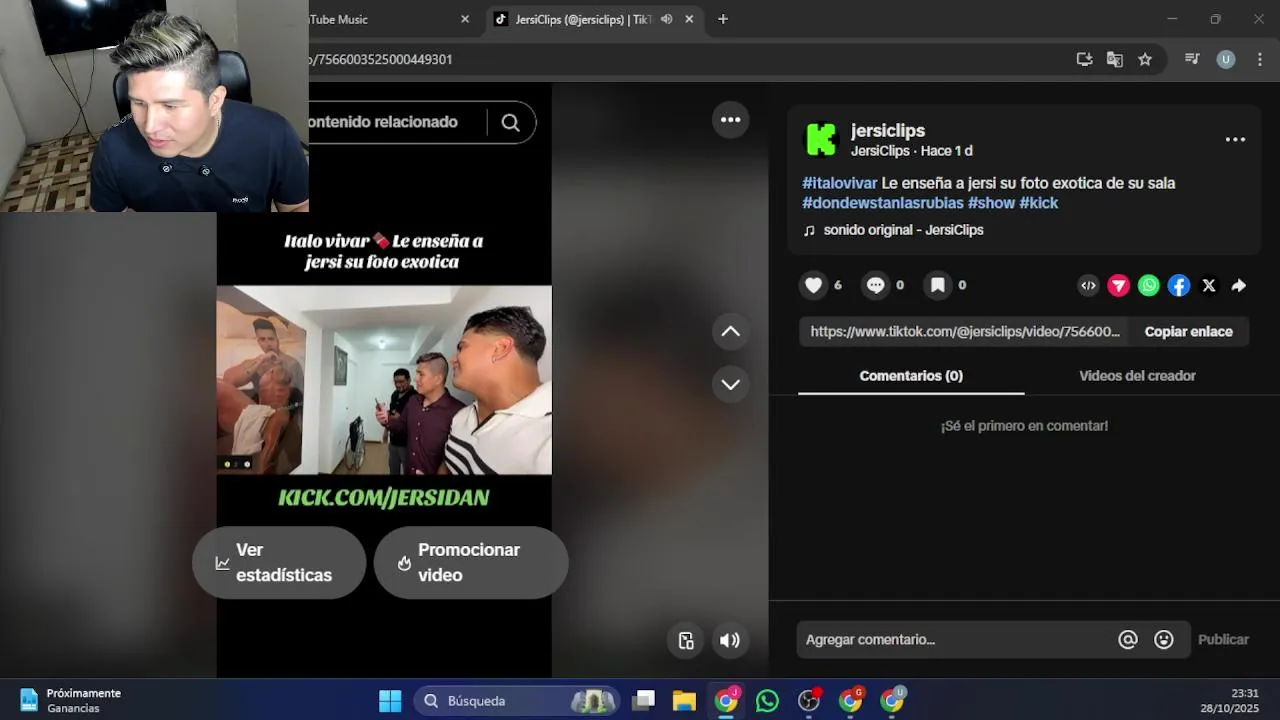The image size is (1280, 720).
Task: Go to the next video with down arrow
Action: [x=731, y=384]
